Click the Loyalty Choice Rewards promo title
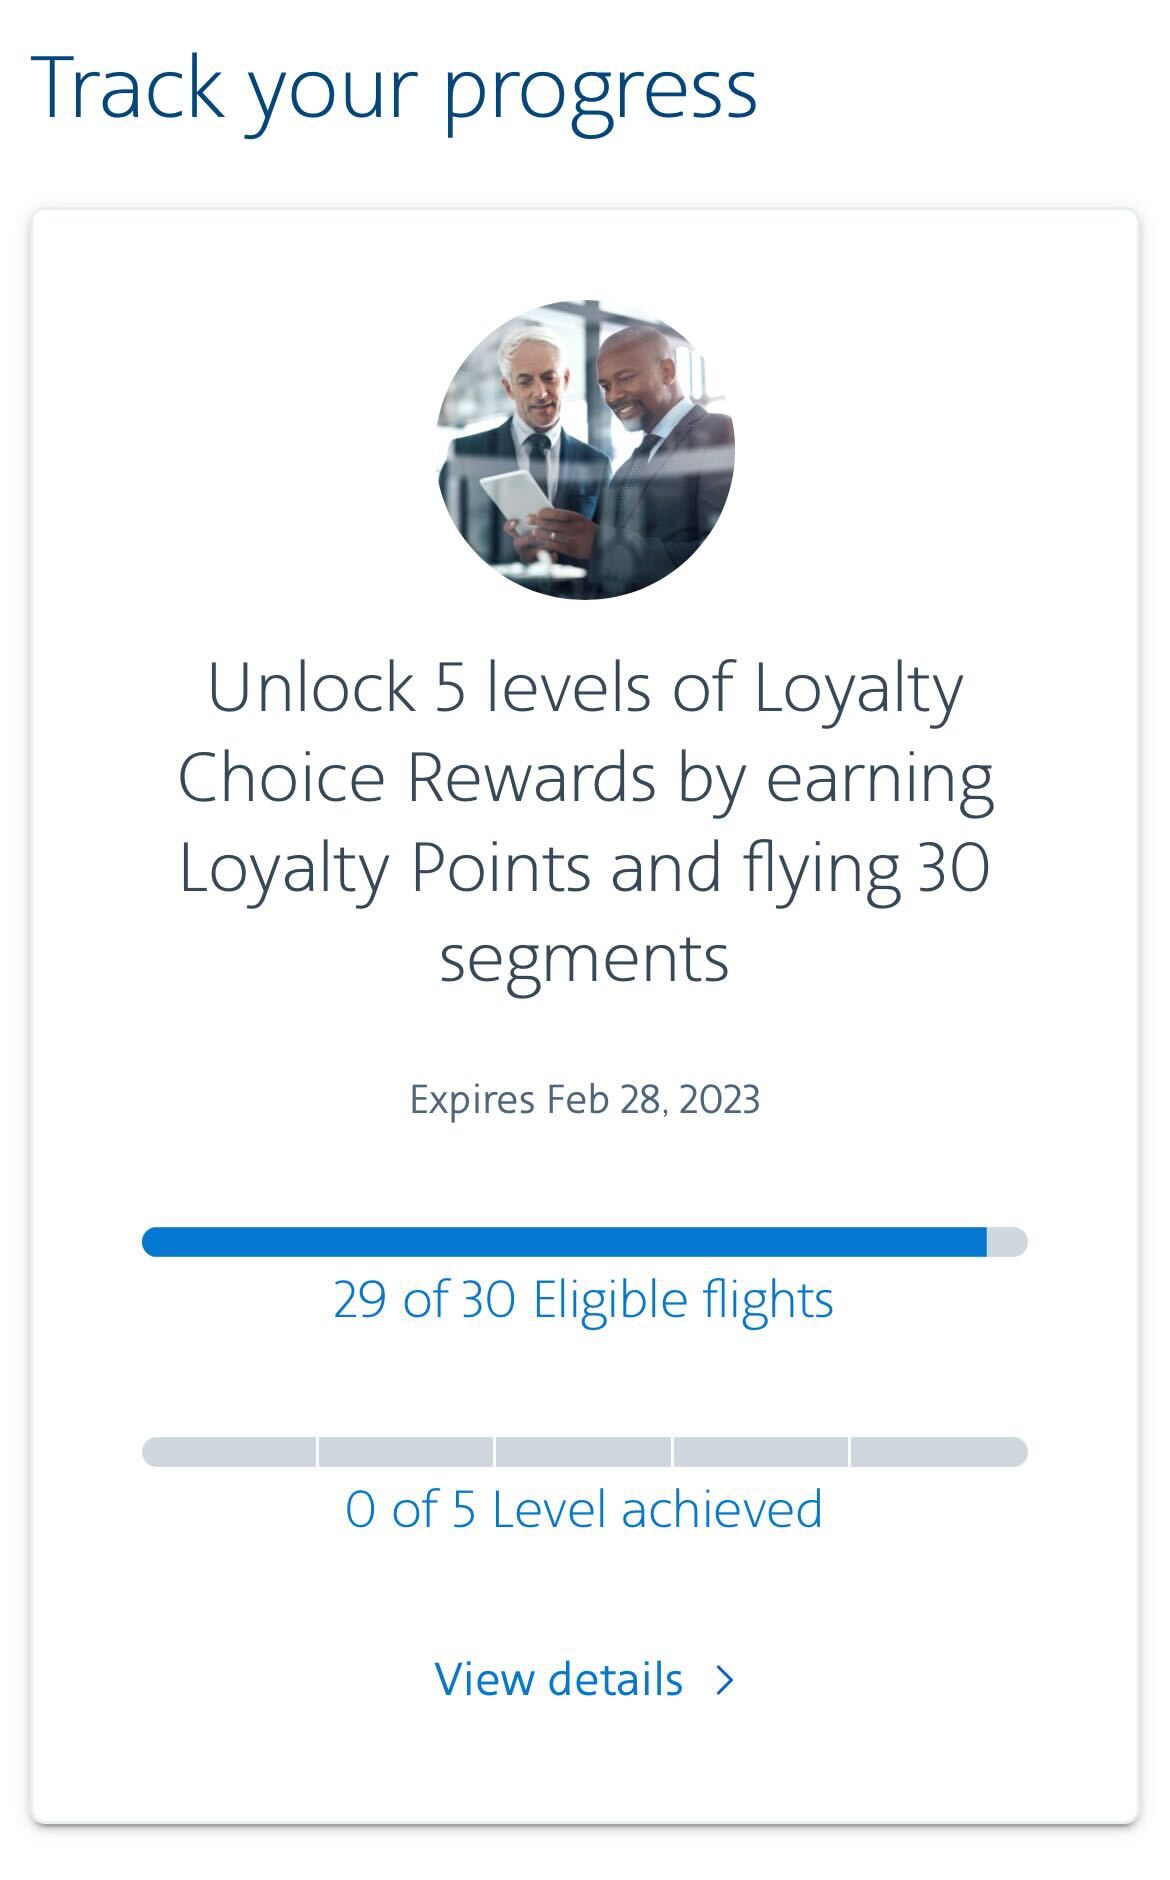1170x1880 pixels. (x=585, y=778)
